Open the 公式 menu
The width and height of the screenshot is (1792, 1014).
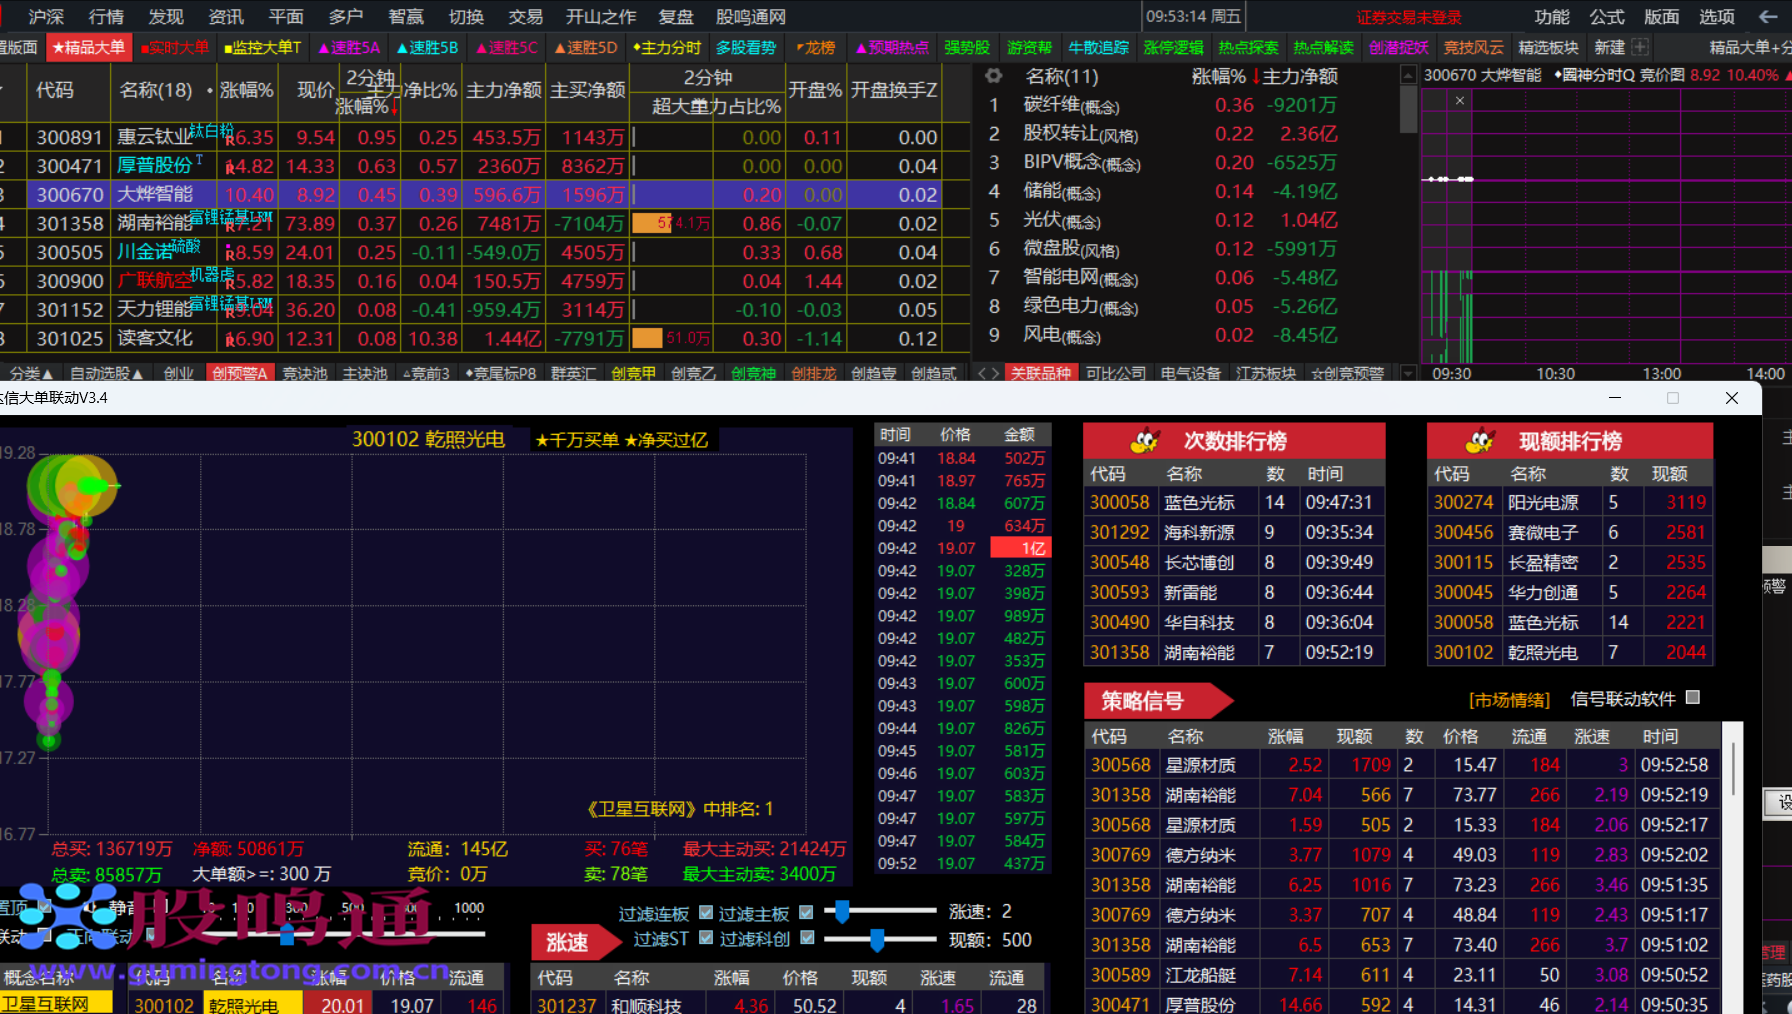[x=1607, y=17]
